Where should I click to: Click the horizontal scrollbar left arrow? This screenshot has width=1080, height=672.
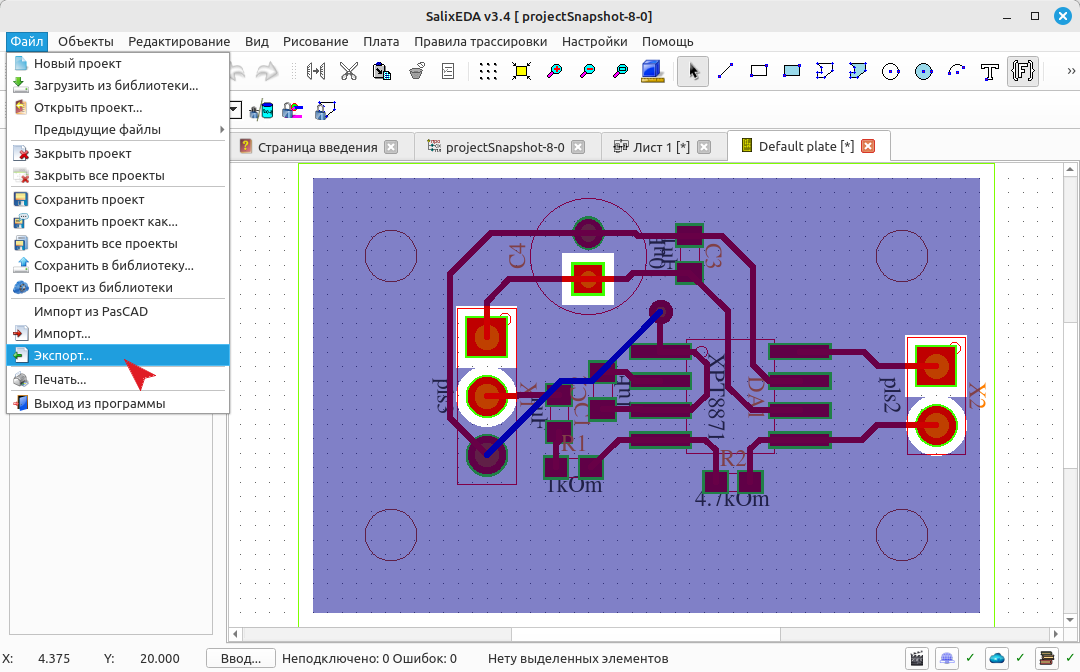pos(236,633)
